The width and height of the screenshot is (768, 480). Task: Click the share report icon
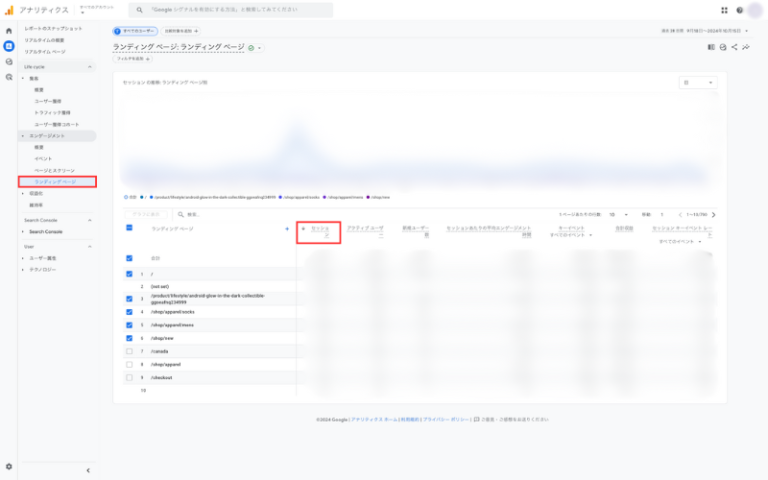pos(735,47)
